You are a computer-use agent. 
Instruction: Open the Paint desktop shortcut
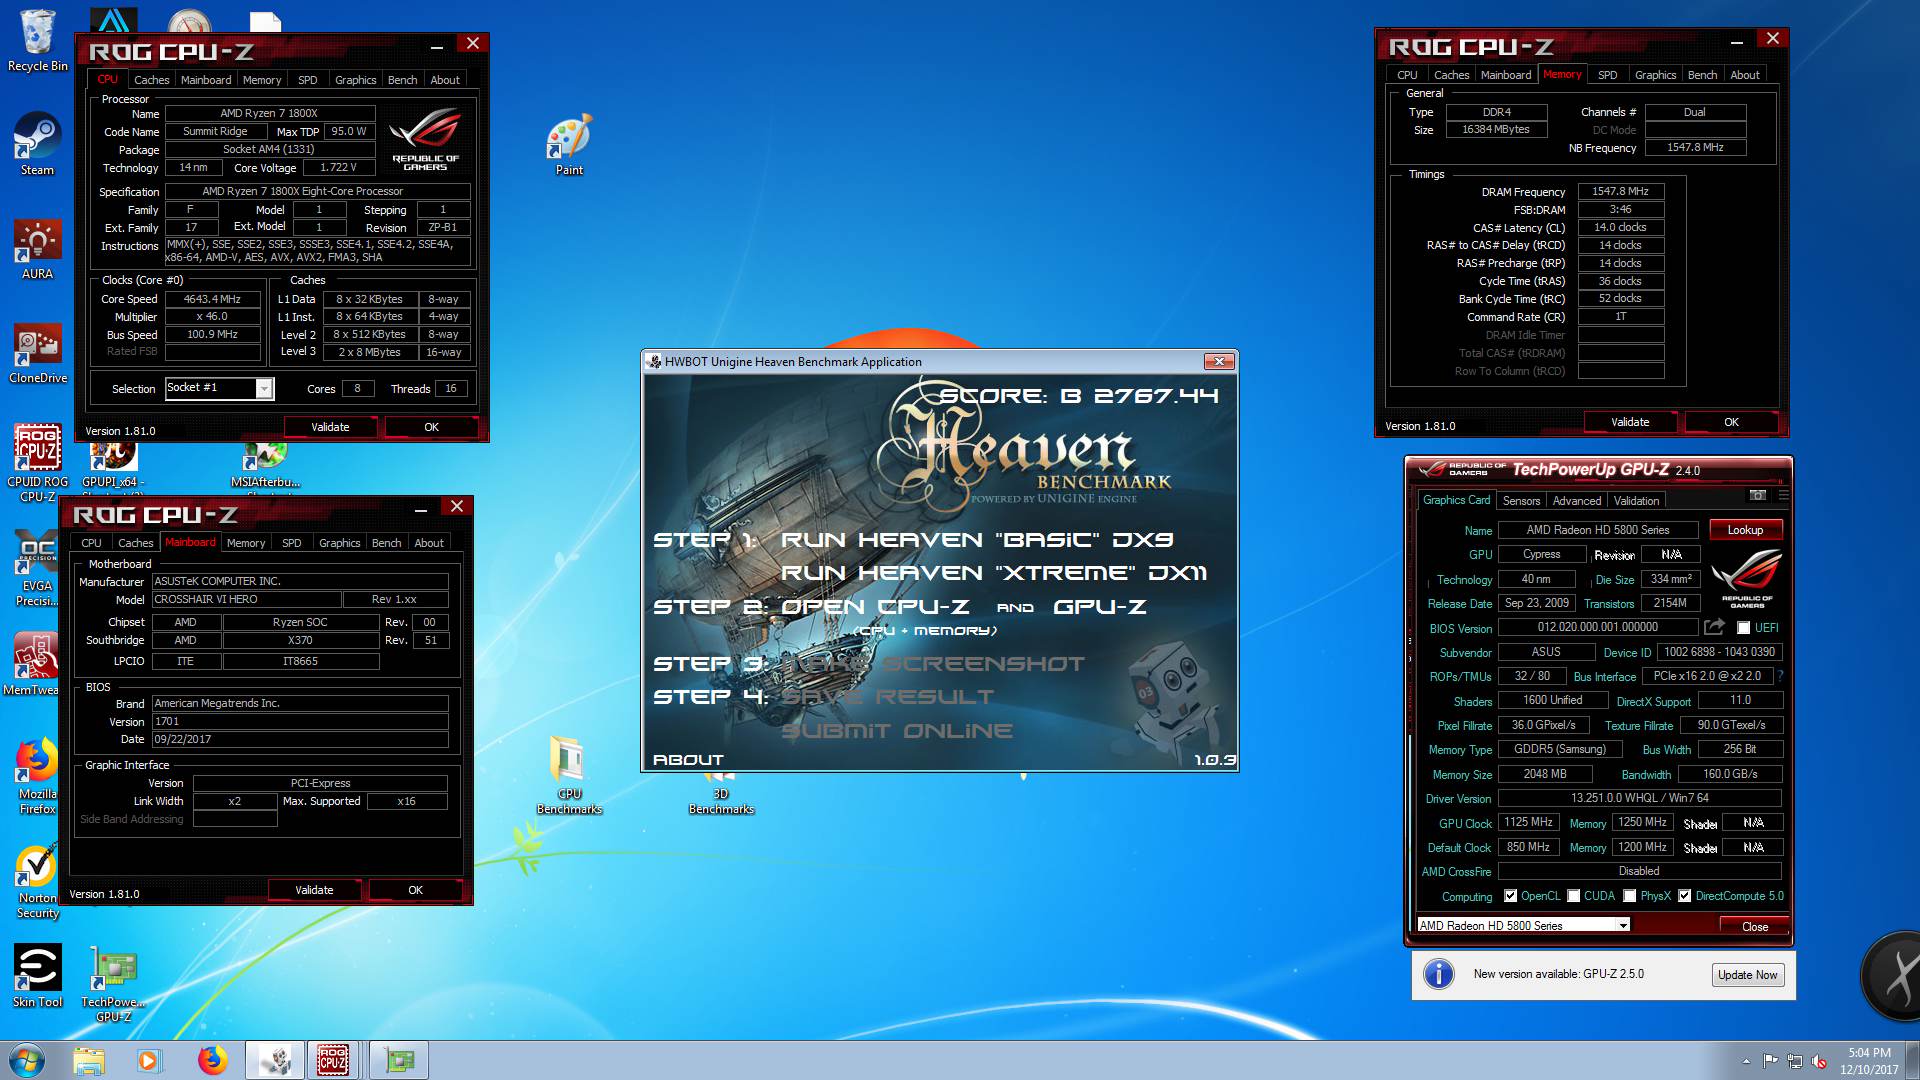(569, 145)
